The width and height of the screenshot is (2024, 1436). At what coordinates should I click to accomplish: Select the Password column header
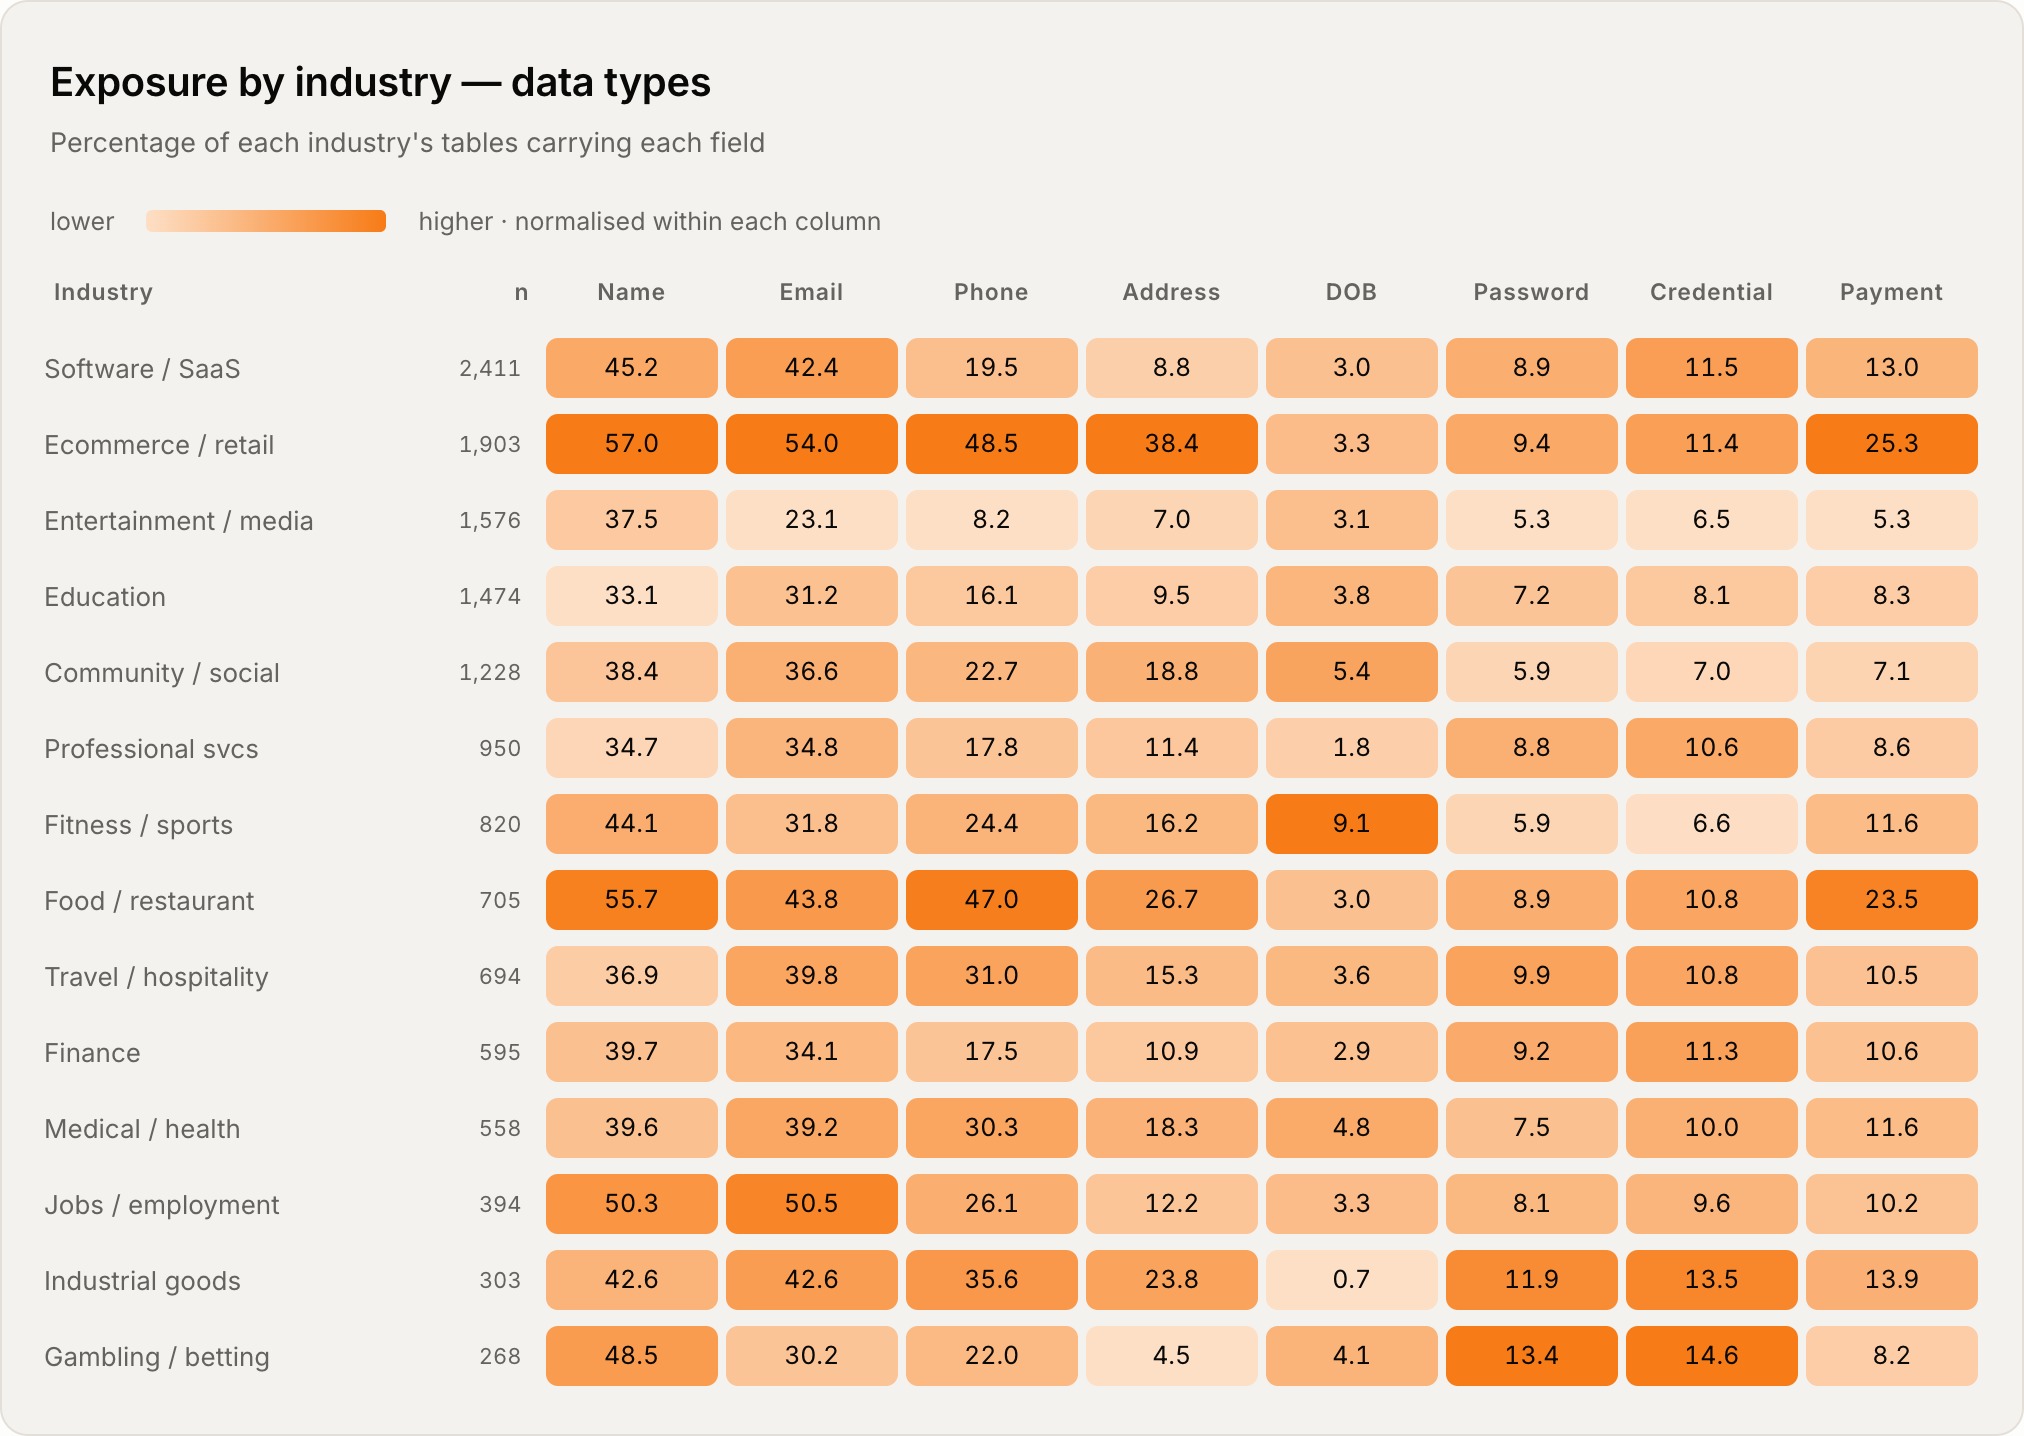click(1531, 292)
